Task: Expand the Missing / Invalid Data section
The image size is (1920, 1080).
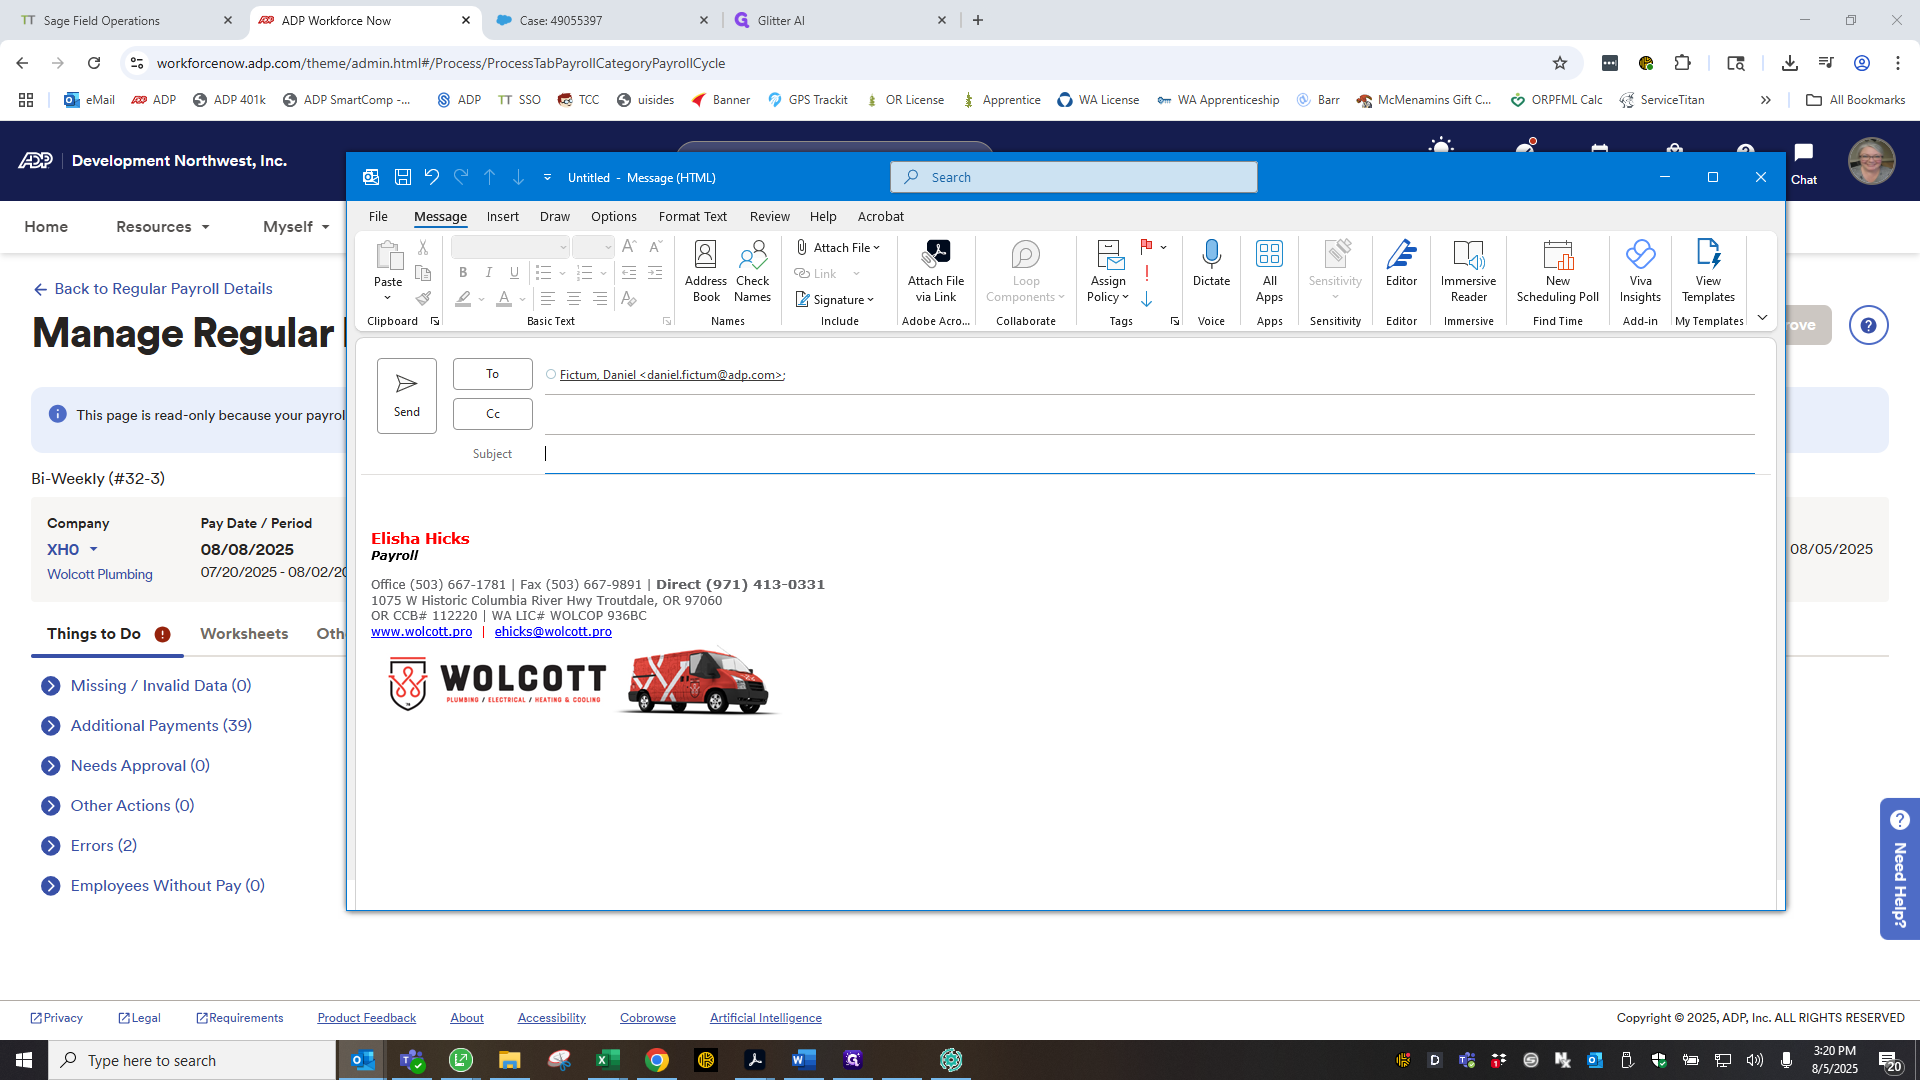Action: pos(51,686)
